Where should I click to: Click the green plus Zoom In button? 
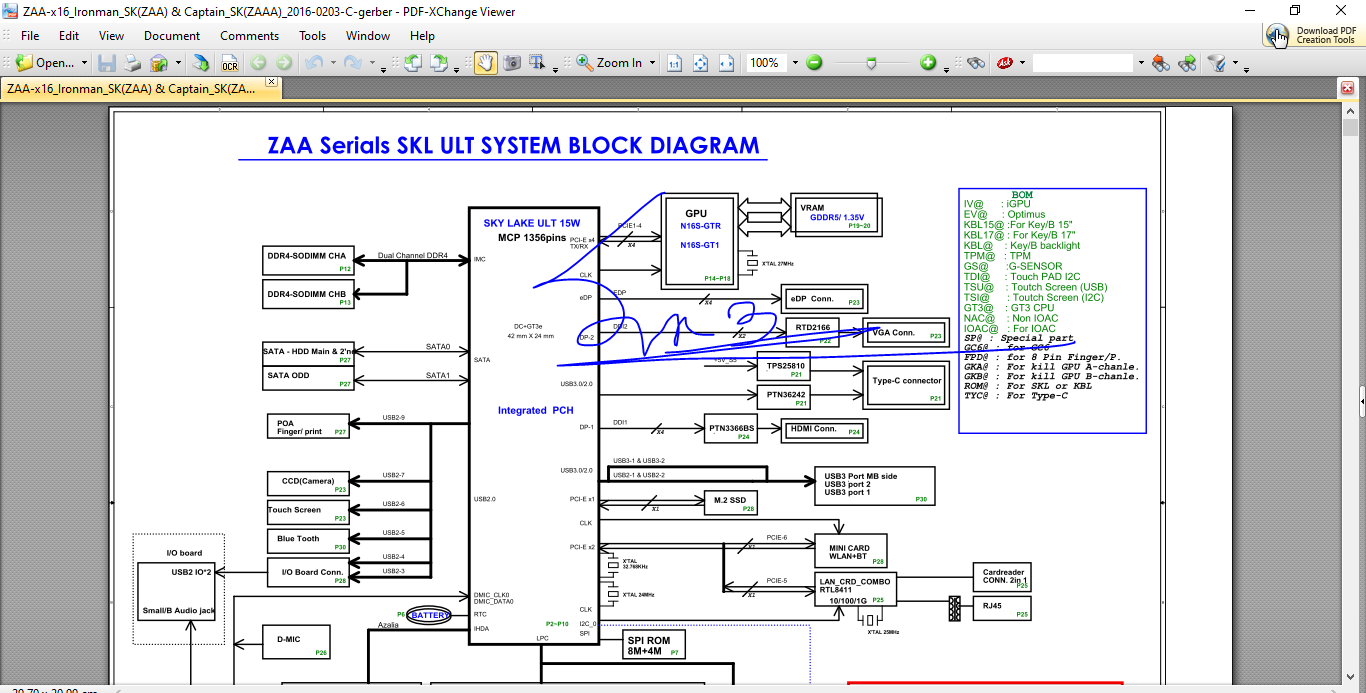pyautogui.click(x=929, y=62)
